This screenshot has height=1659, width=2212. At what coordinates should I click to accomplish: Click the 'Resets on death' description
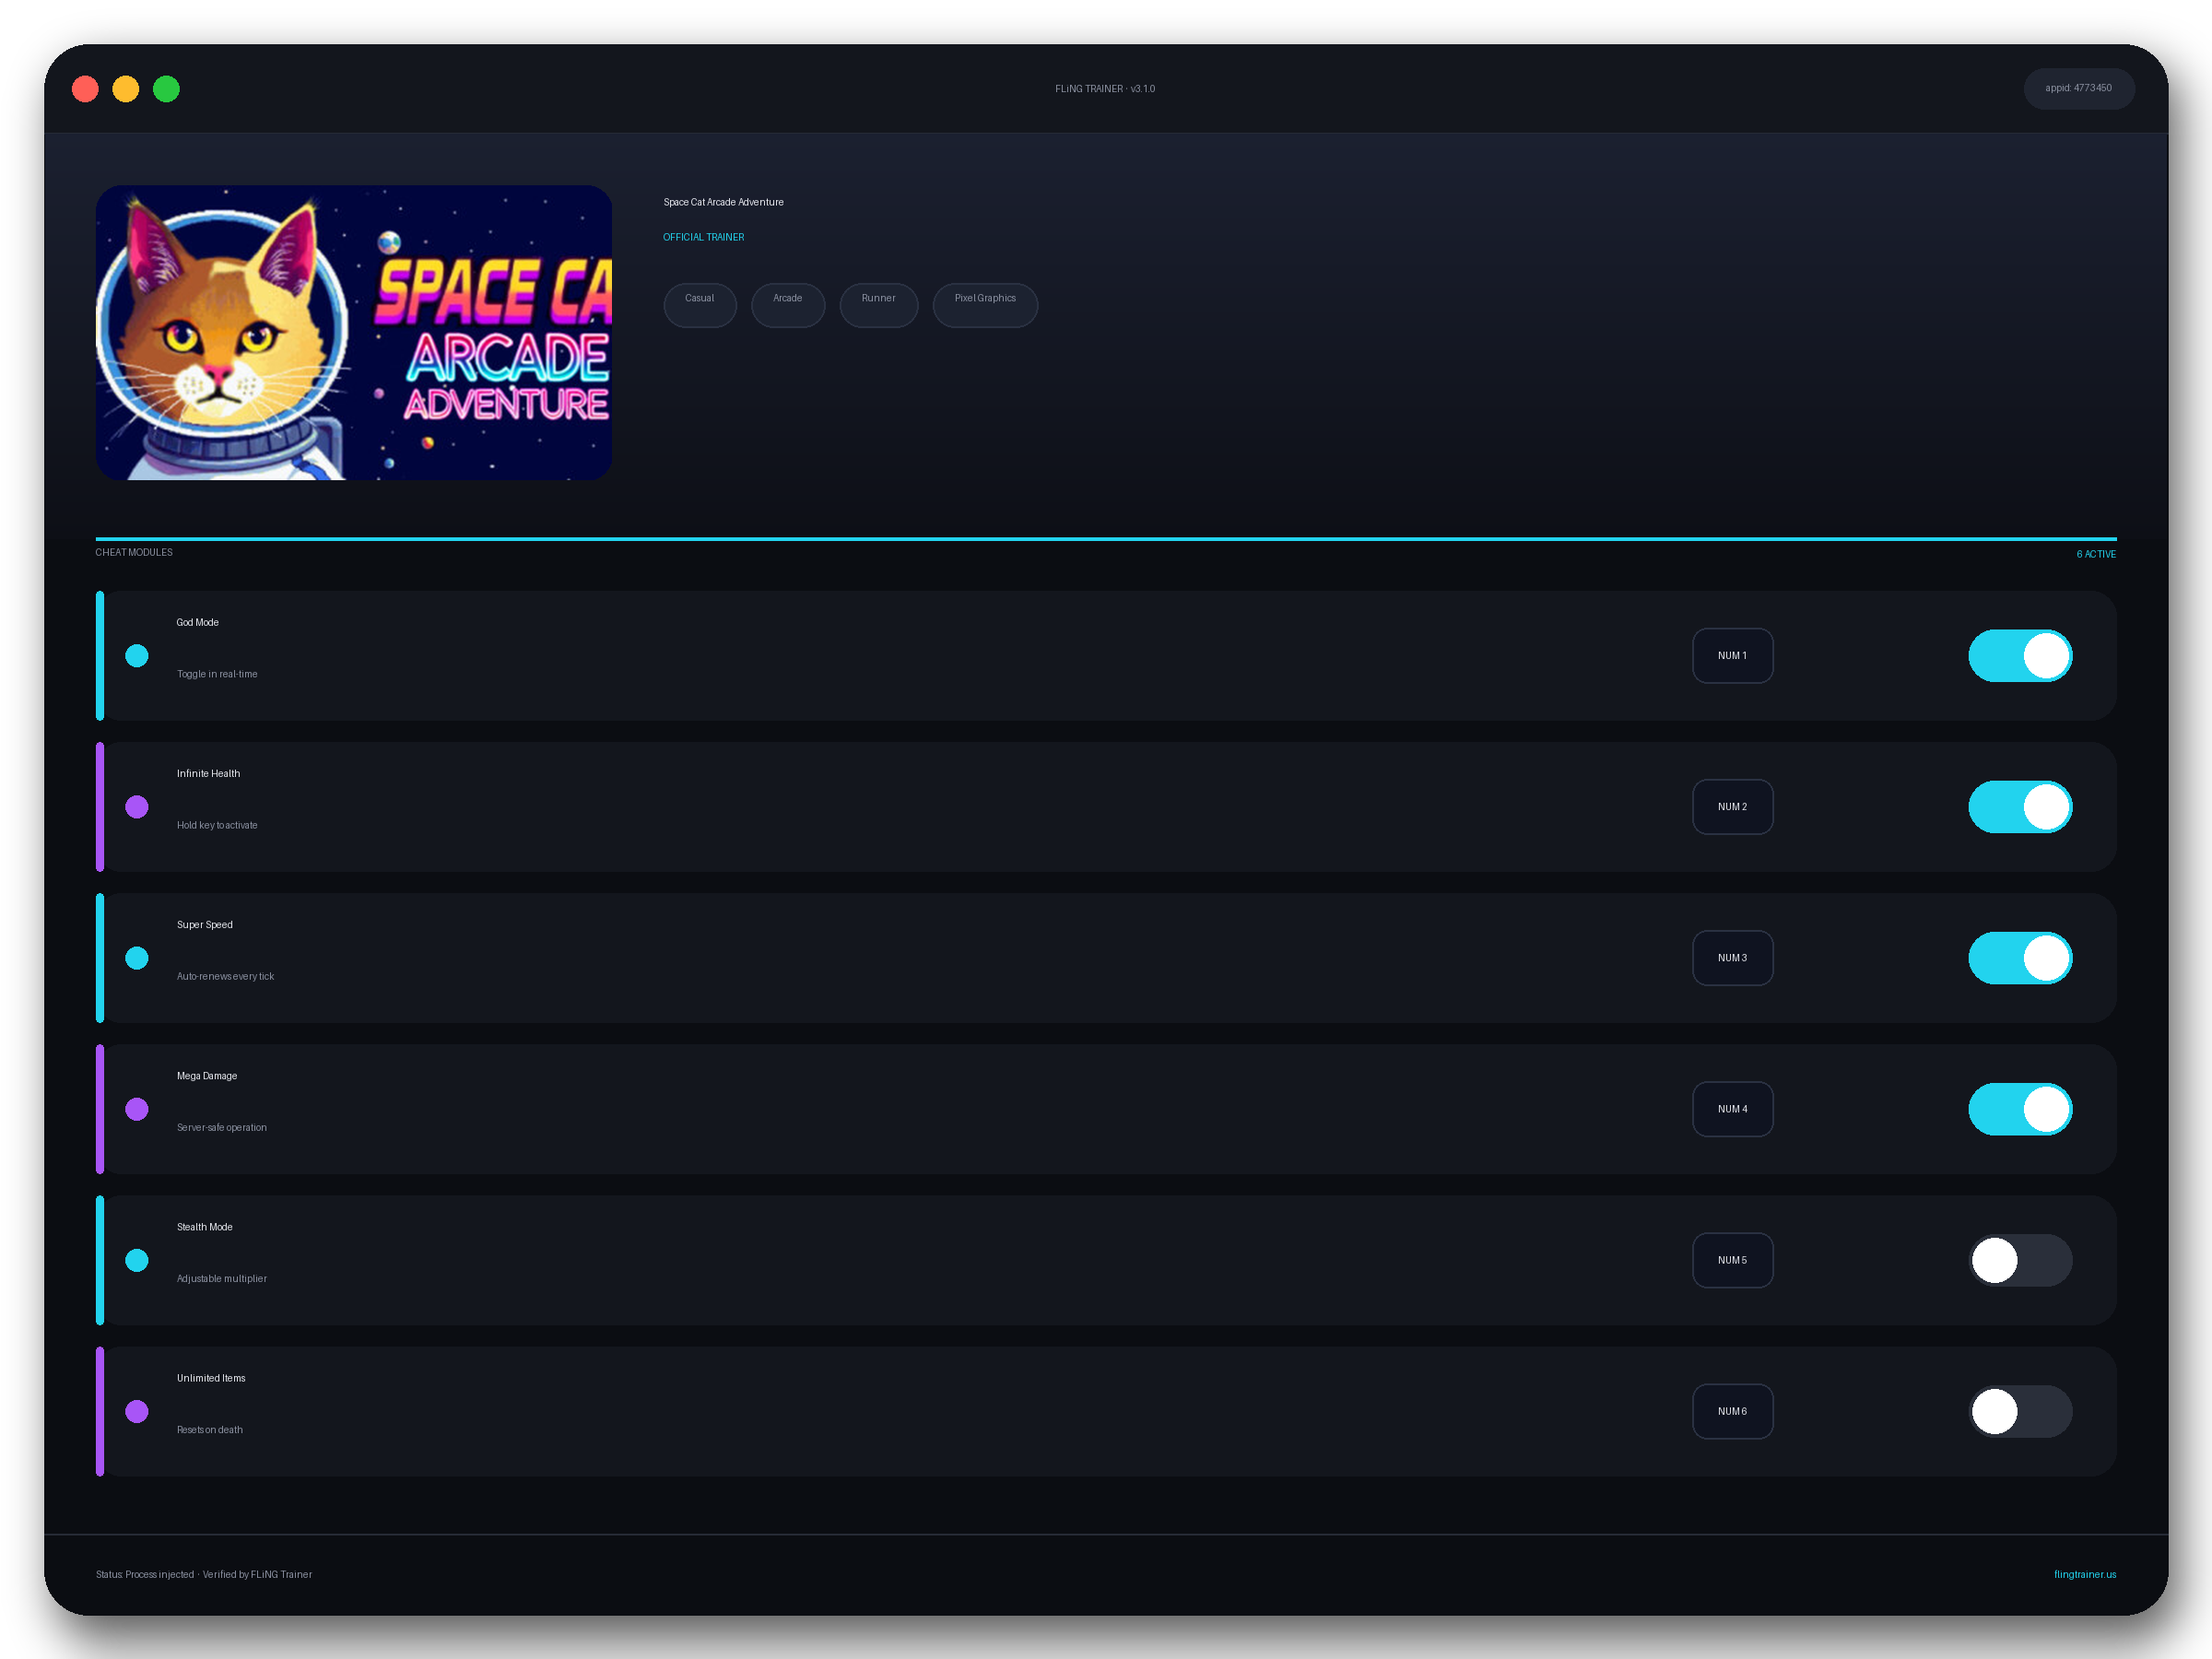click(x=209, y=1430)
